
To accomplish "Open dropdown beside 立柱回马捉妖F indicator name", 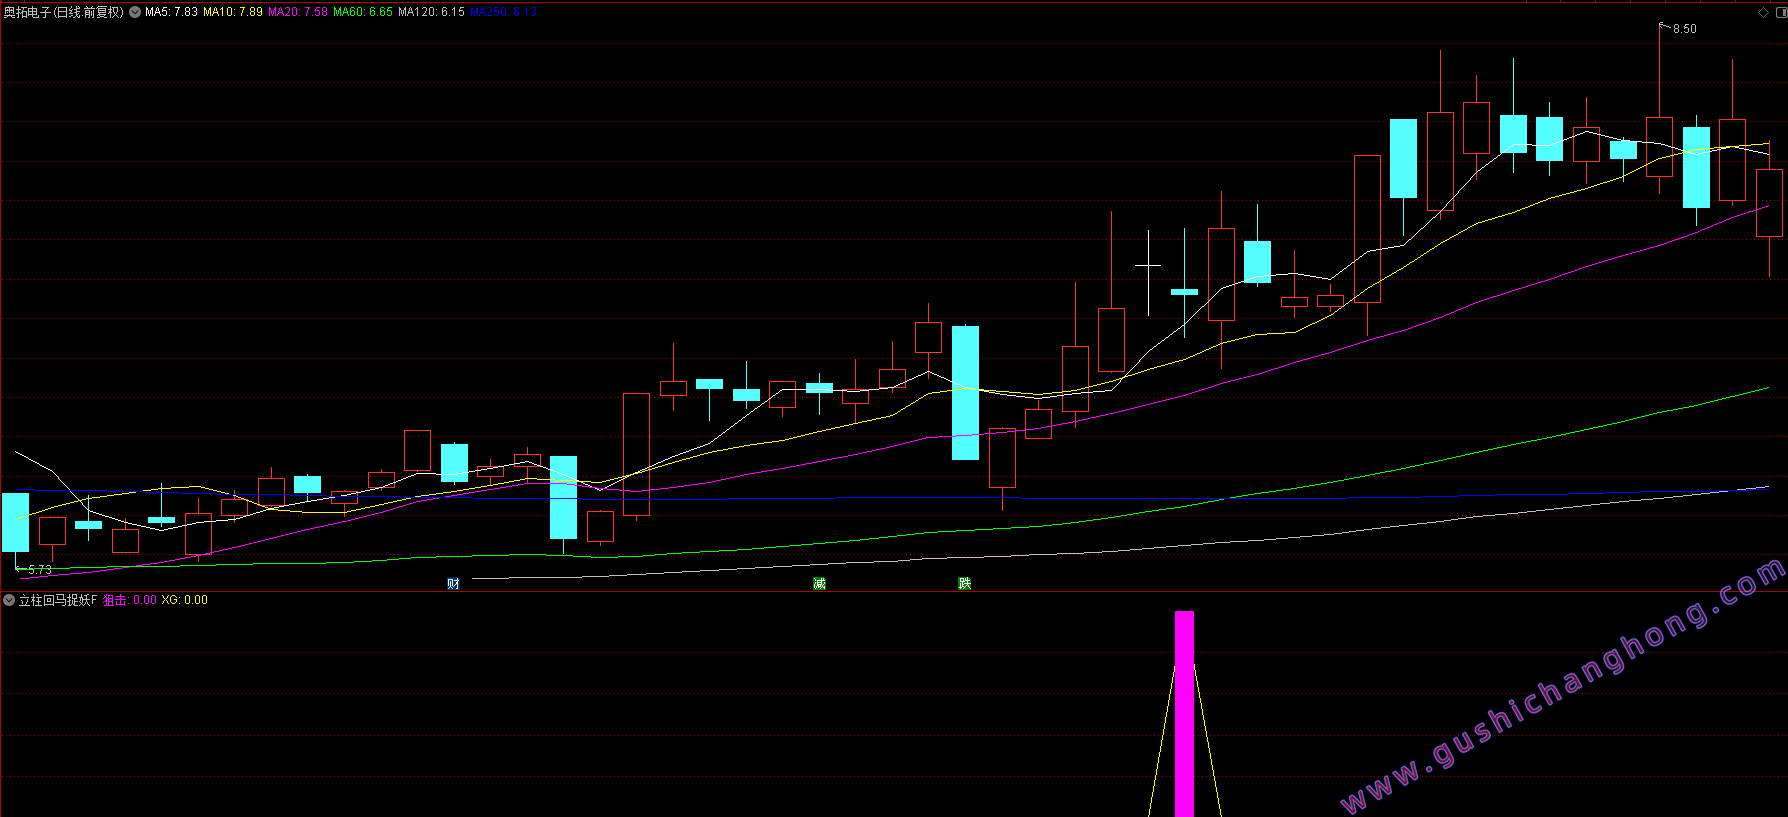I will click(x=9, y=600).
